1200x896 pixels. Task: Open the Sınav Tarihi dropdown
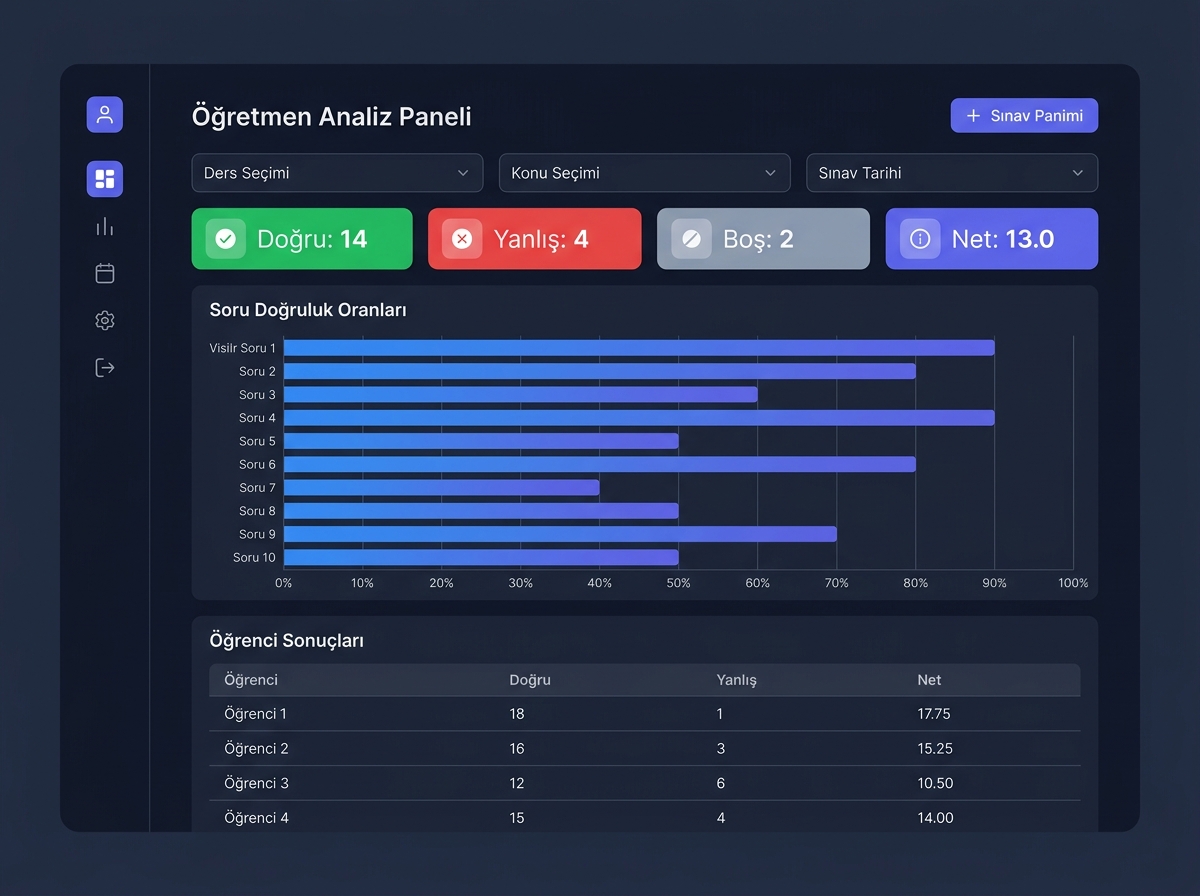pyautogui.click(x=952, y=173)
